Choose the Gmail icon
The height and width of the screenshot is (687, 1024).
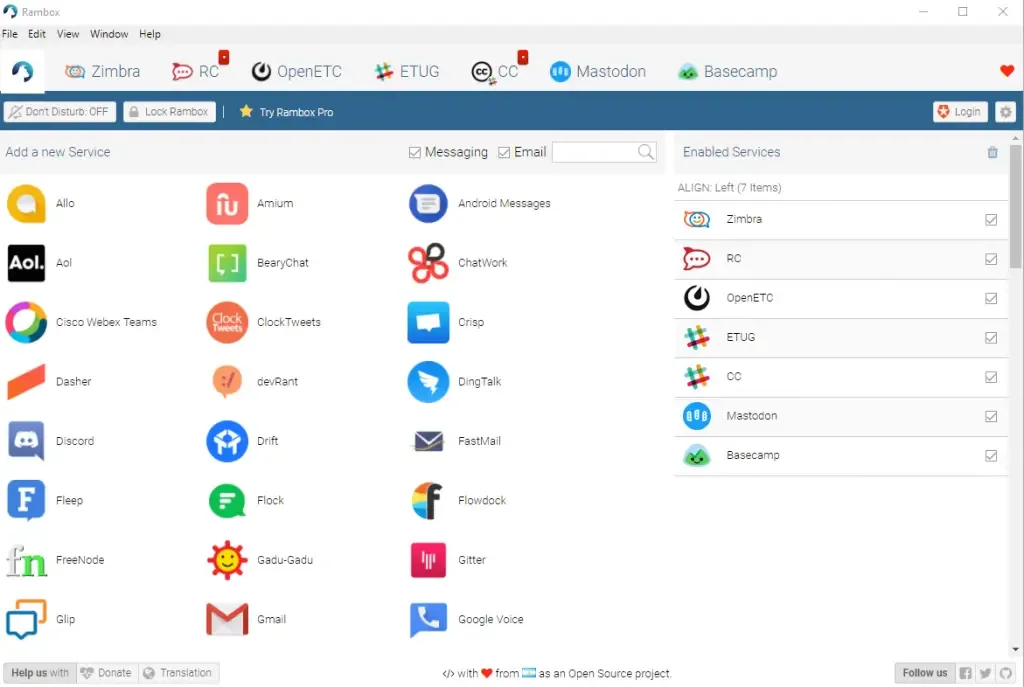point(227,620)
